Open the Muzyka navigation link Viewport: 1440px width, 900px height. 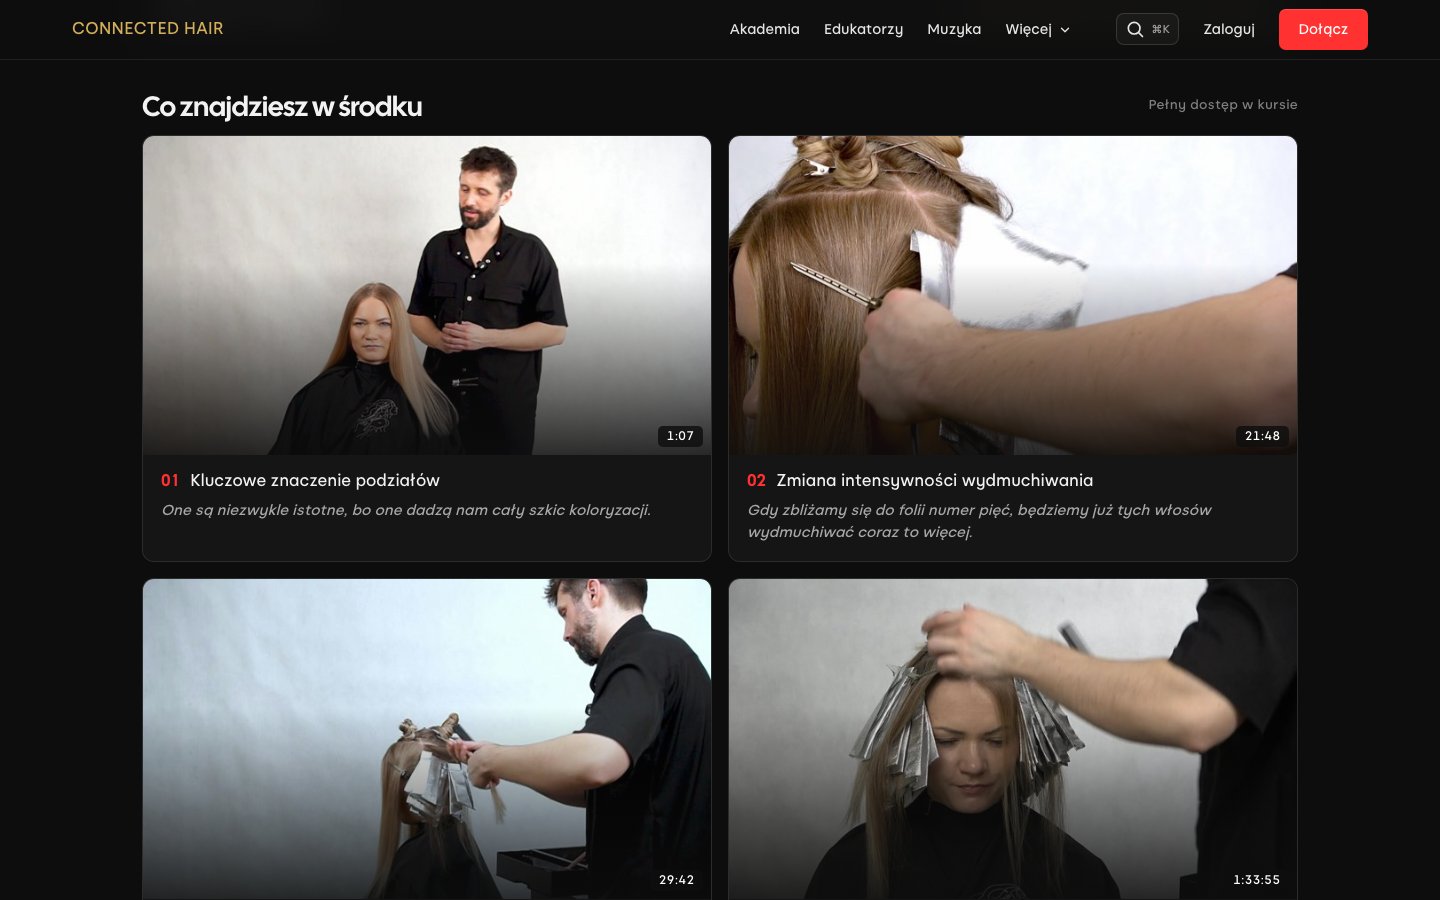(x=954, y=29)
